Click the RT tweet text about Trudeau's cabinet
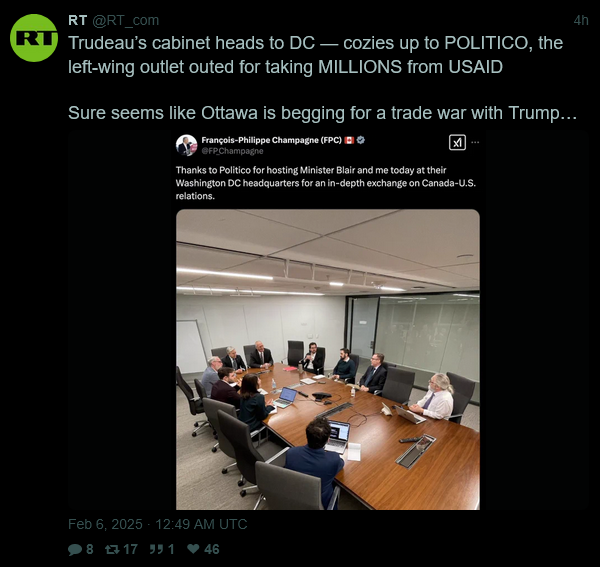The height and width of the screenshot is (567, 600). (x=322, y=78)
